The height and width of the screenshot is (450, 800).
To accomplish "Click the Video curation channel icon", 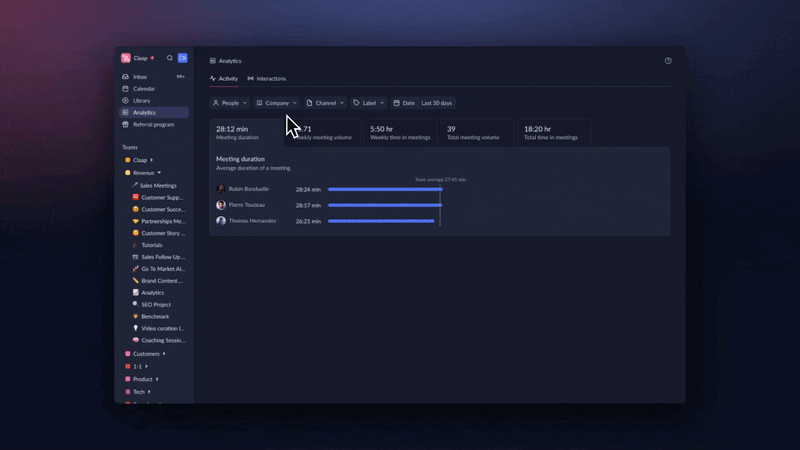I will 135,328.
